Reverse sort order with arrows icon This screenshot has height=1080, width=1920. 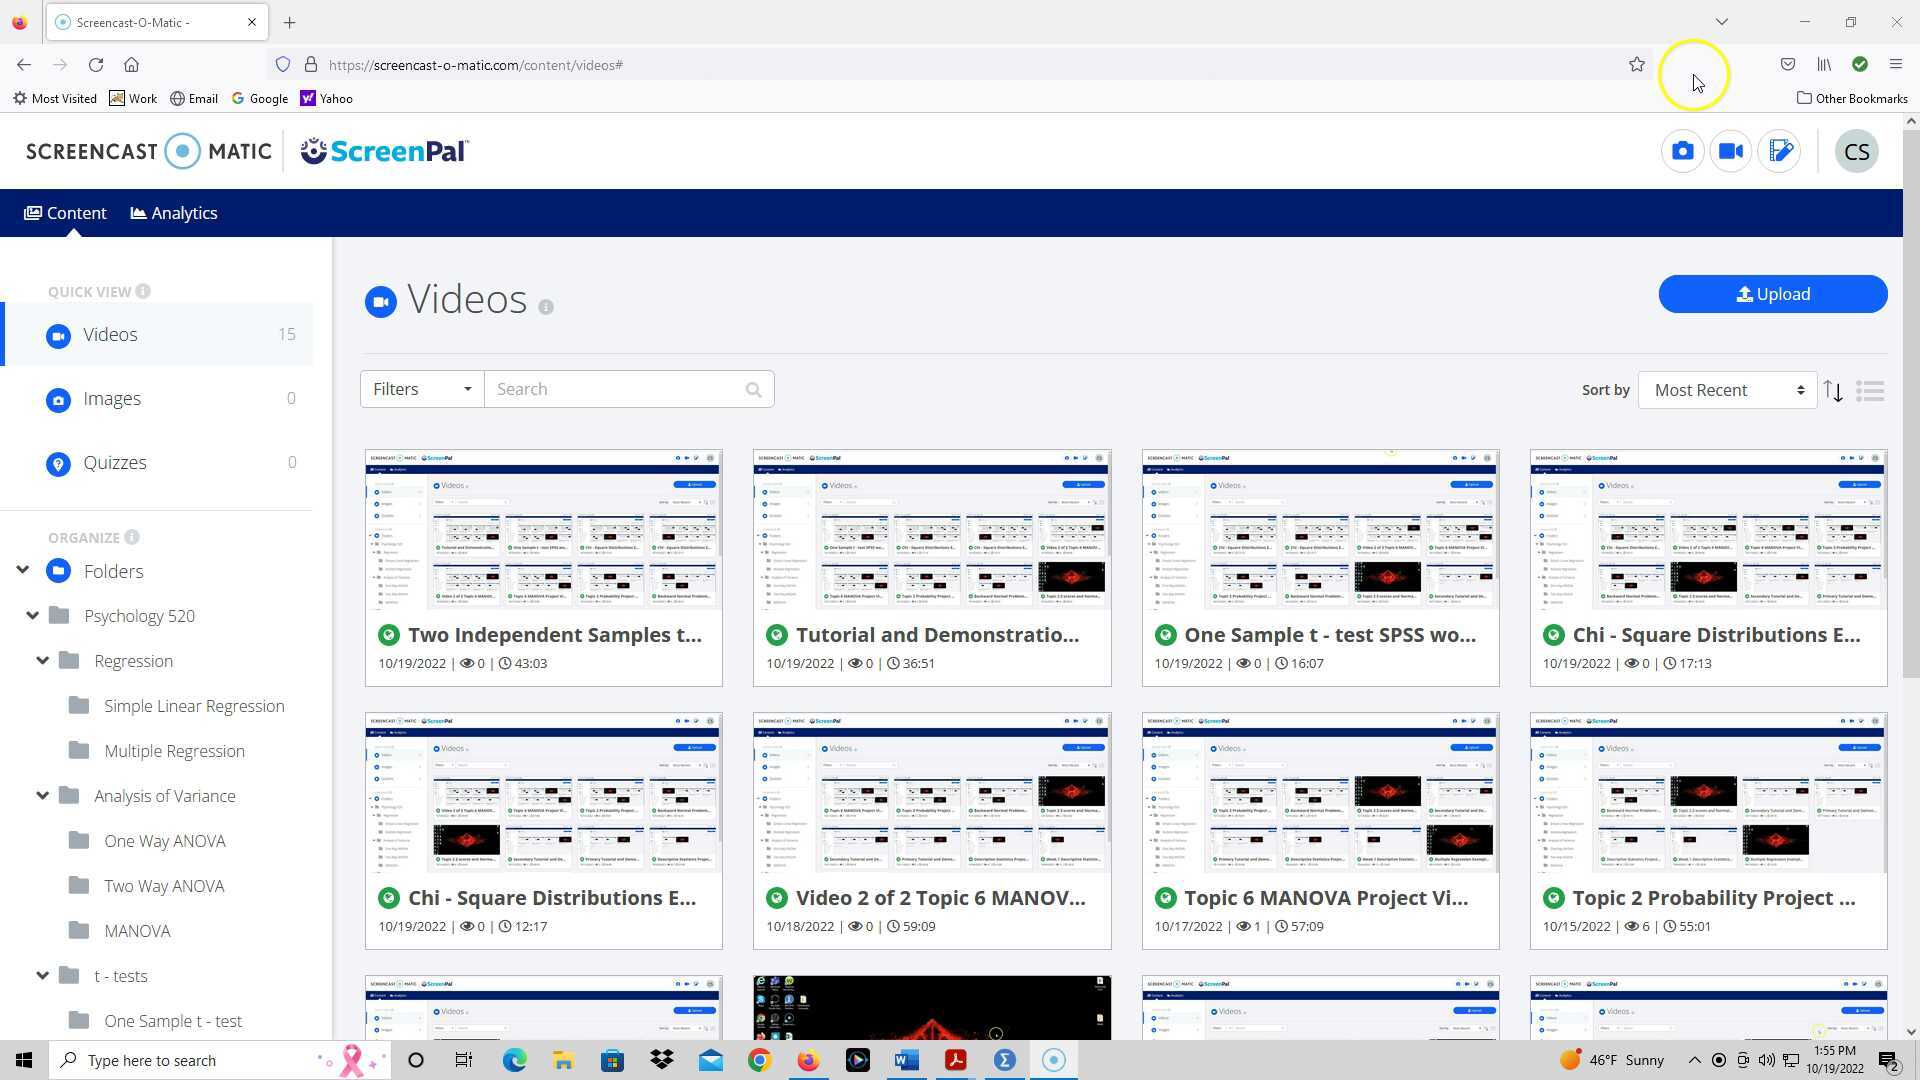pyautogui.click(x=1832, y=391)
